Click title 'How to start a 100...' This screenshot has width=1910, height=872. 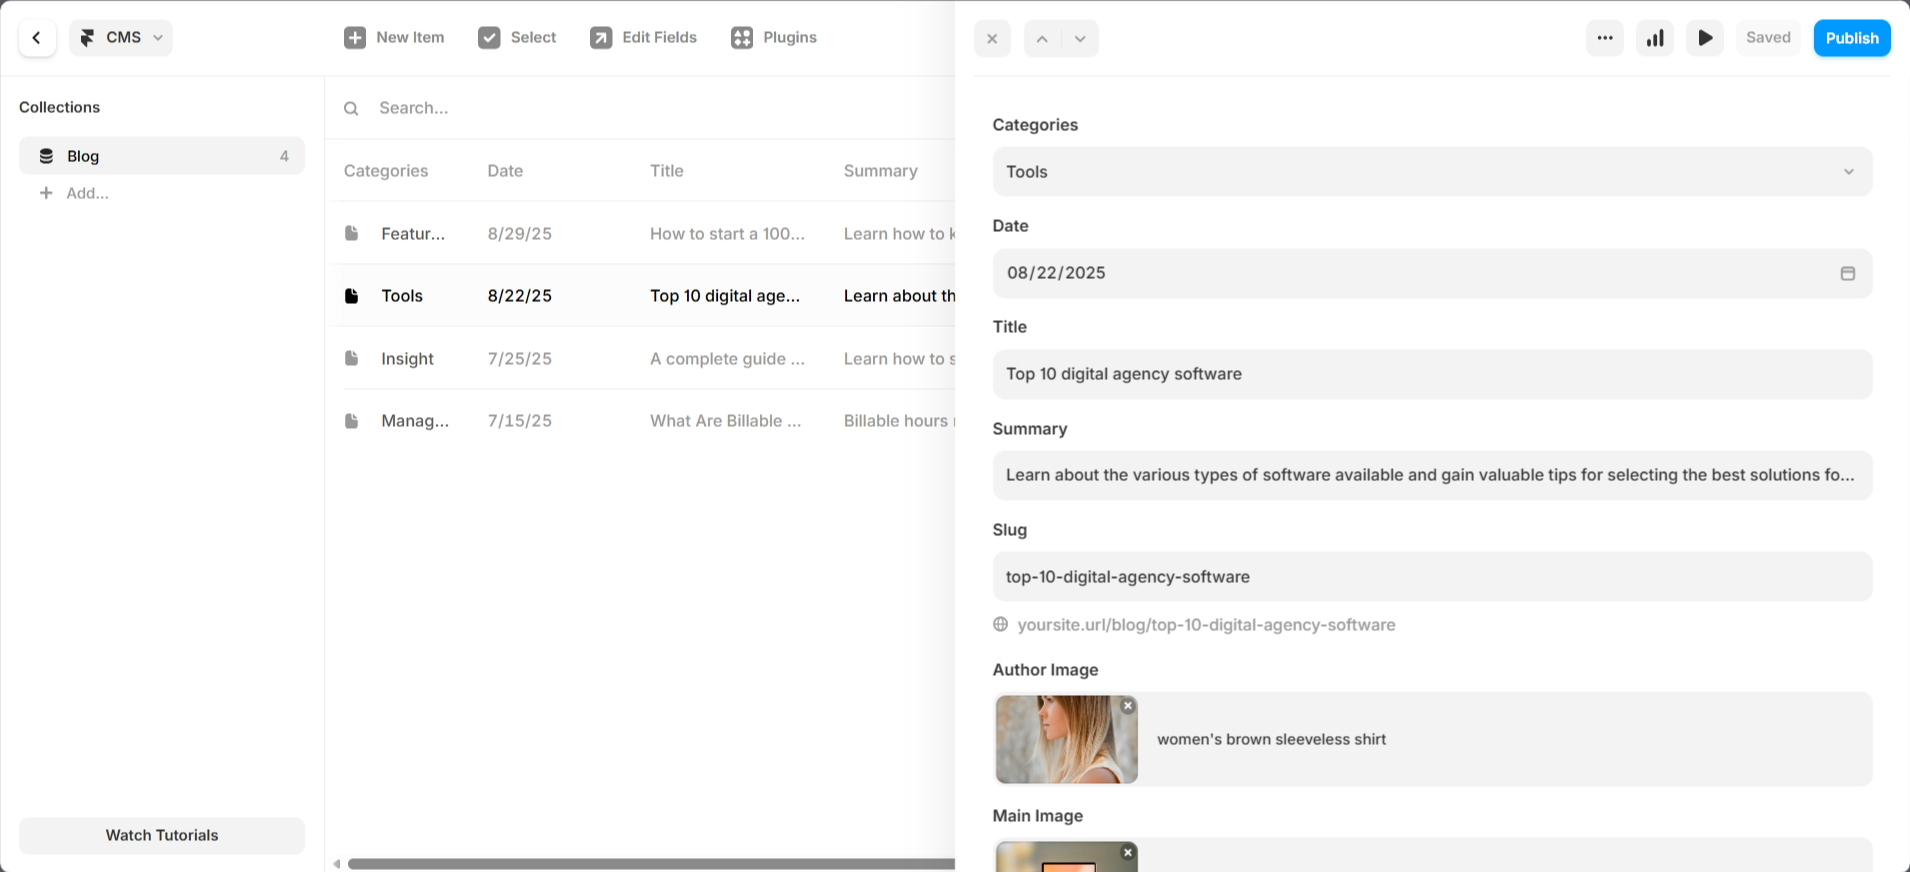(727, 234)
